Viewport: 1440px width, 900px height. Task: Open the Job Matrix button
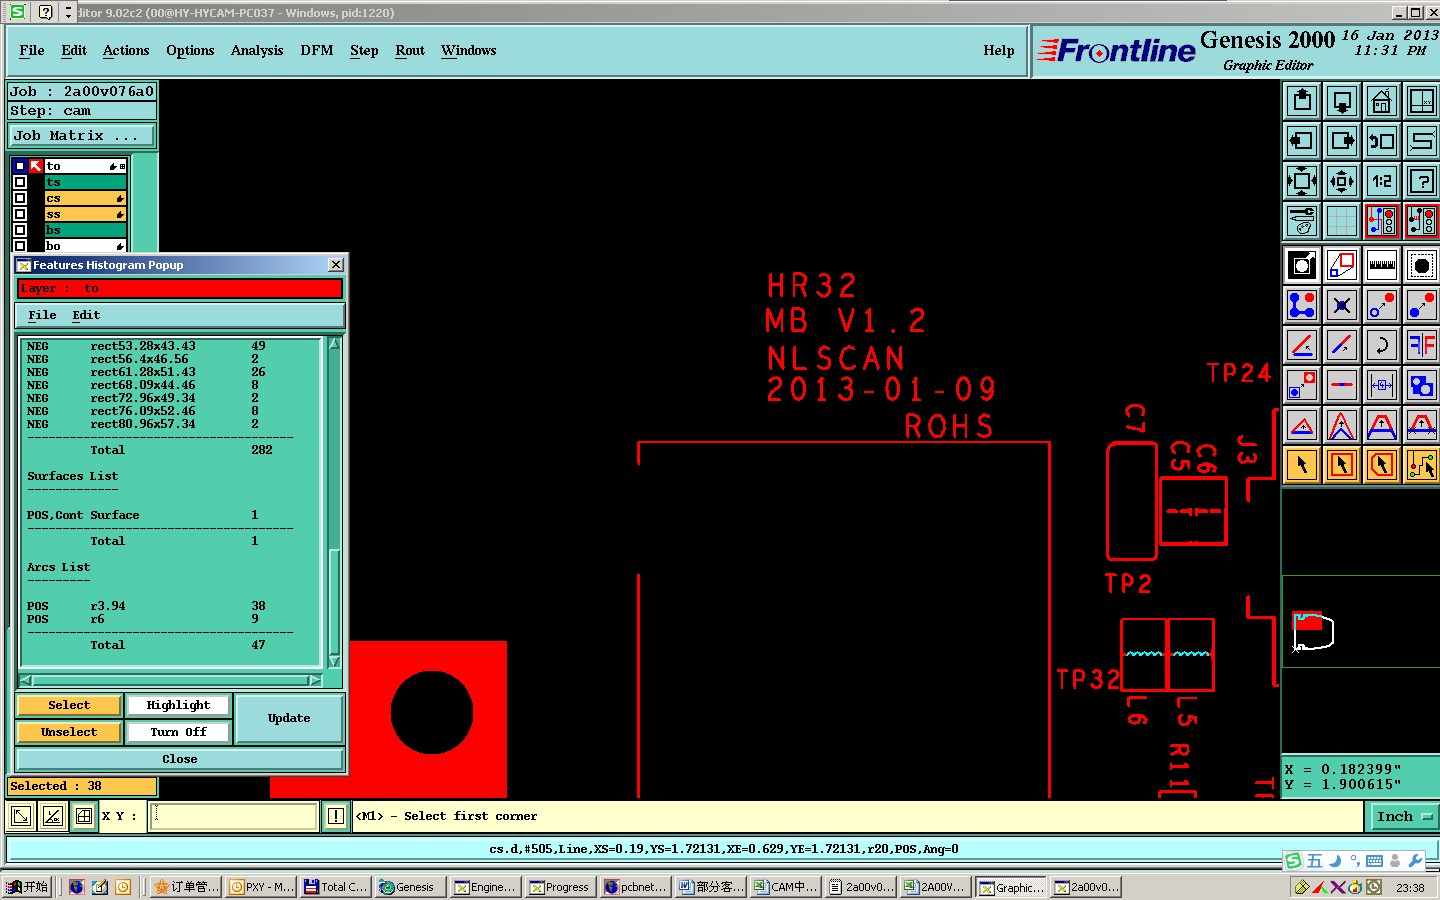click(82, 135)
